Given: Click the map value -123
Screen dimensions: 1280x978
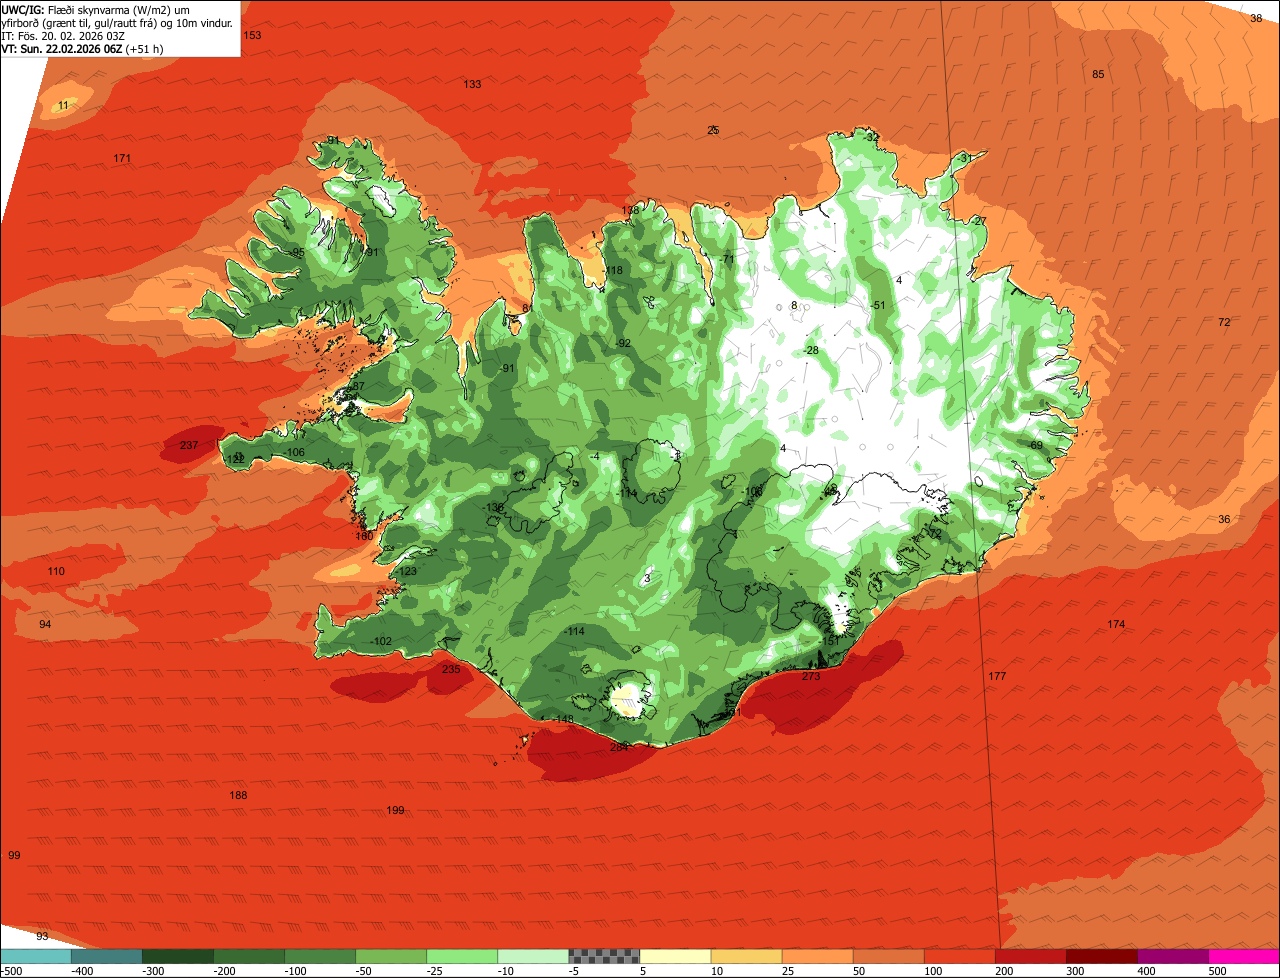Looking at the screenshot, I should (x=406, y=571).
